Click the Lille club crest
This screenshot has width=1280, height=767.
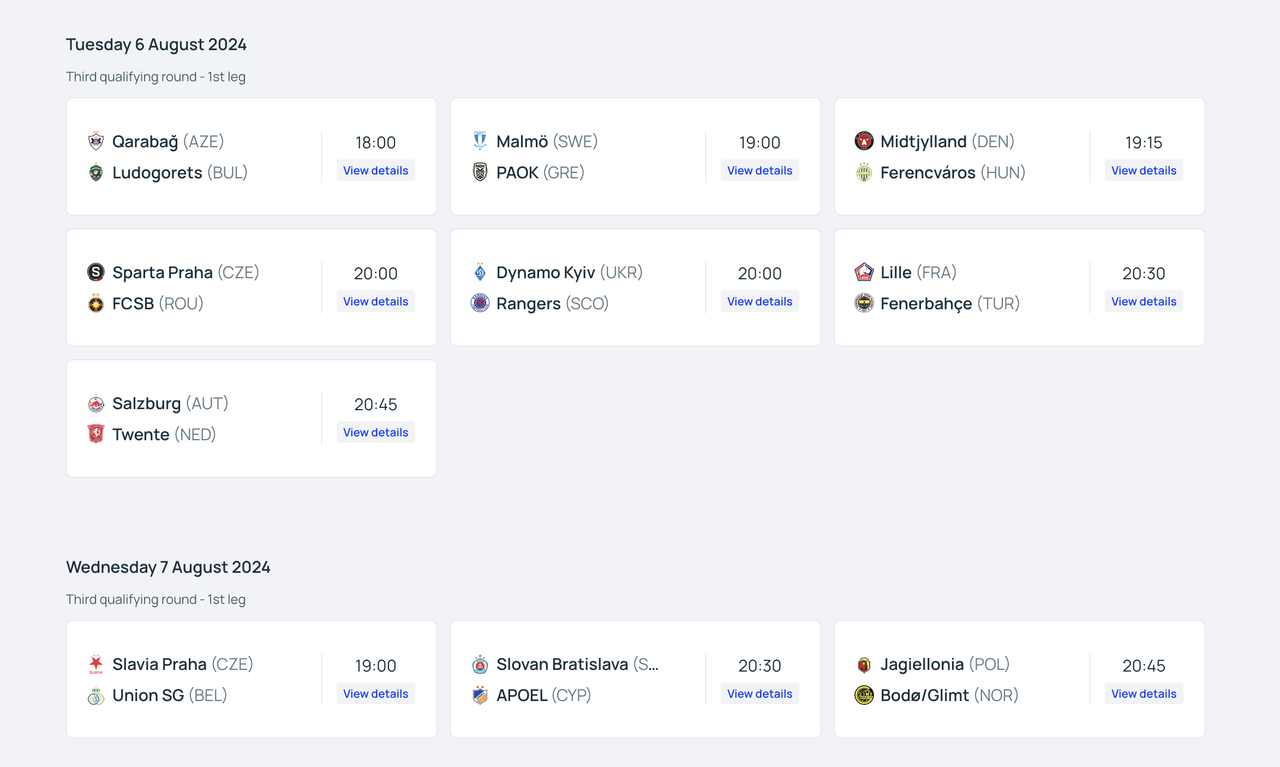point(864,272)
